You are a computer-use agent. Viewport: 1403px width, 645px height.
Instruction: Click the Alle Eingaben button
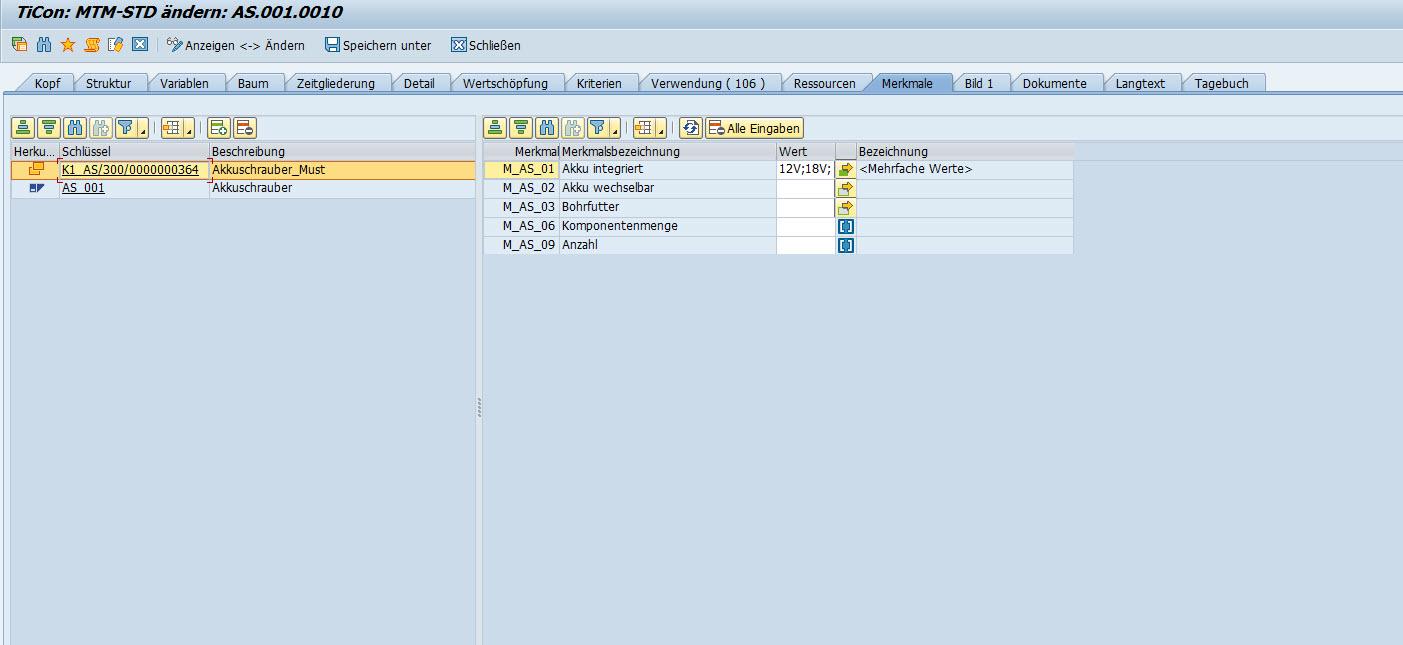coord(755,128)
